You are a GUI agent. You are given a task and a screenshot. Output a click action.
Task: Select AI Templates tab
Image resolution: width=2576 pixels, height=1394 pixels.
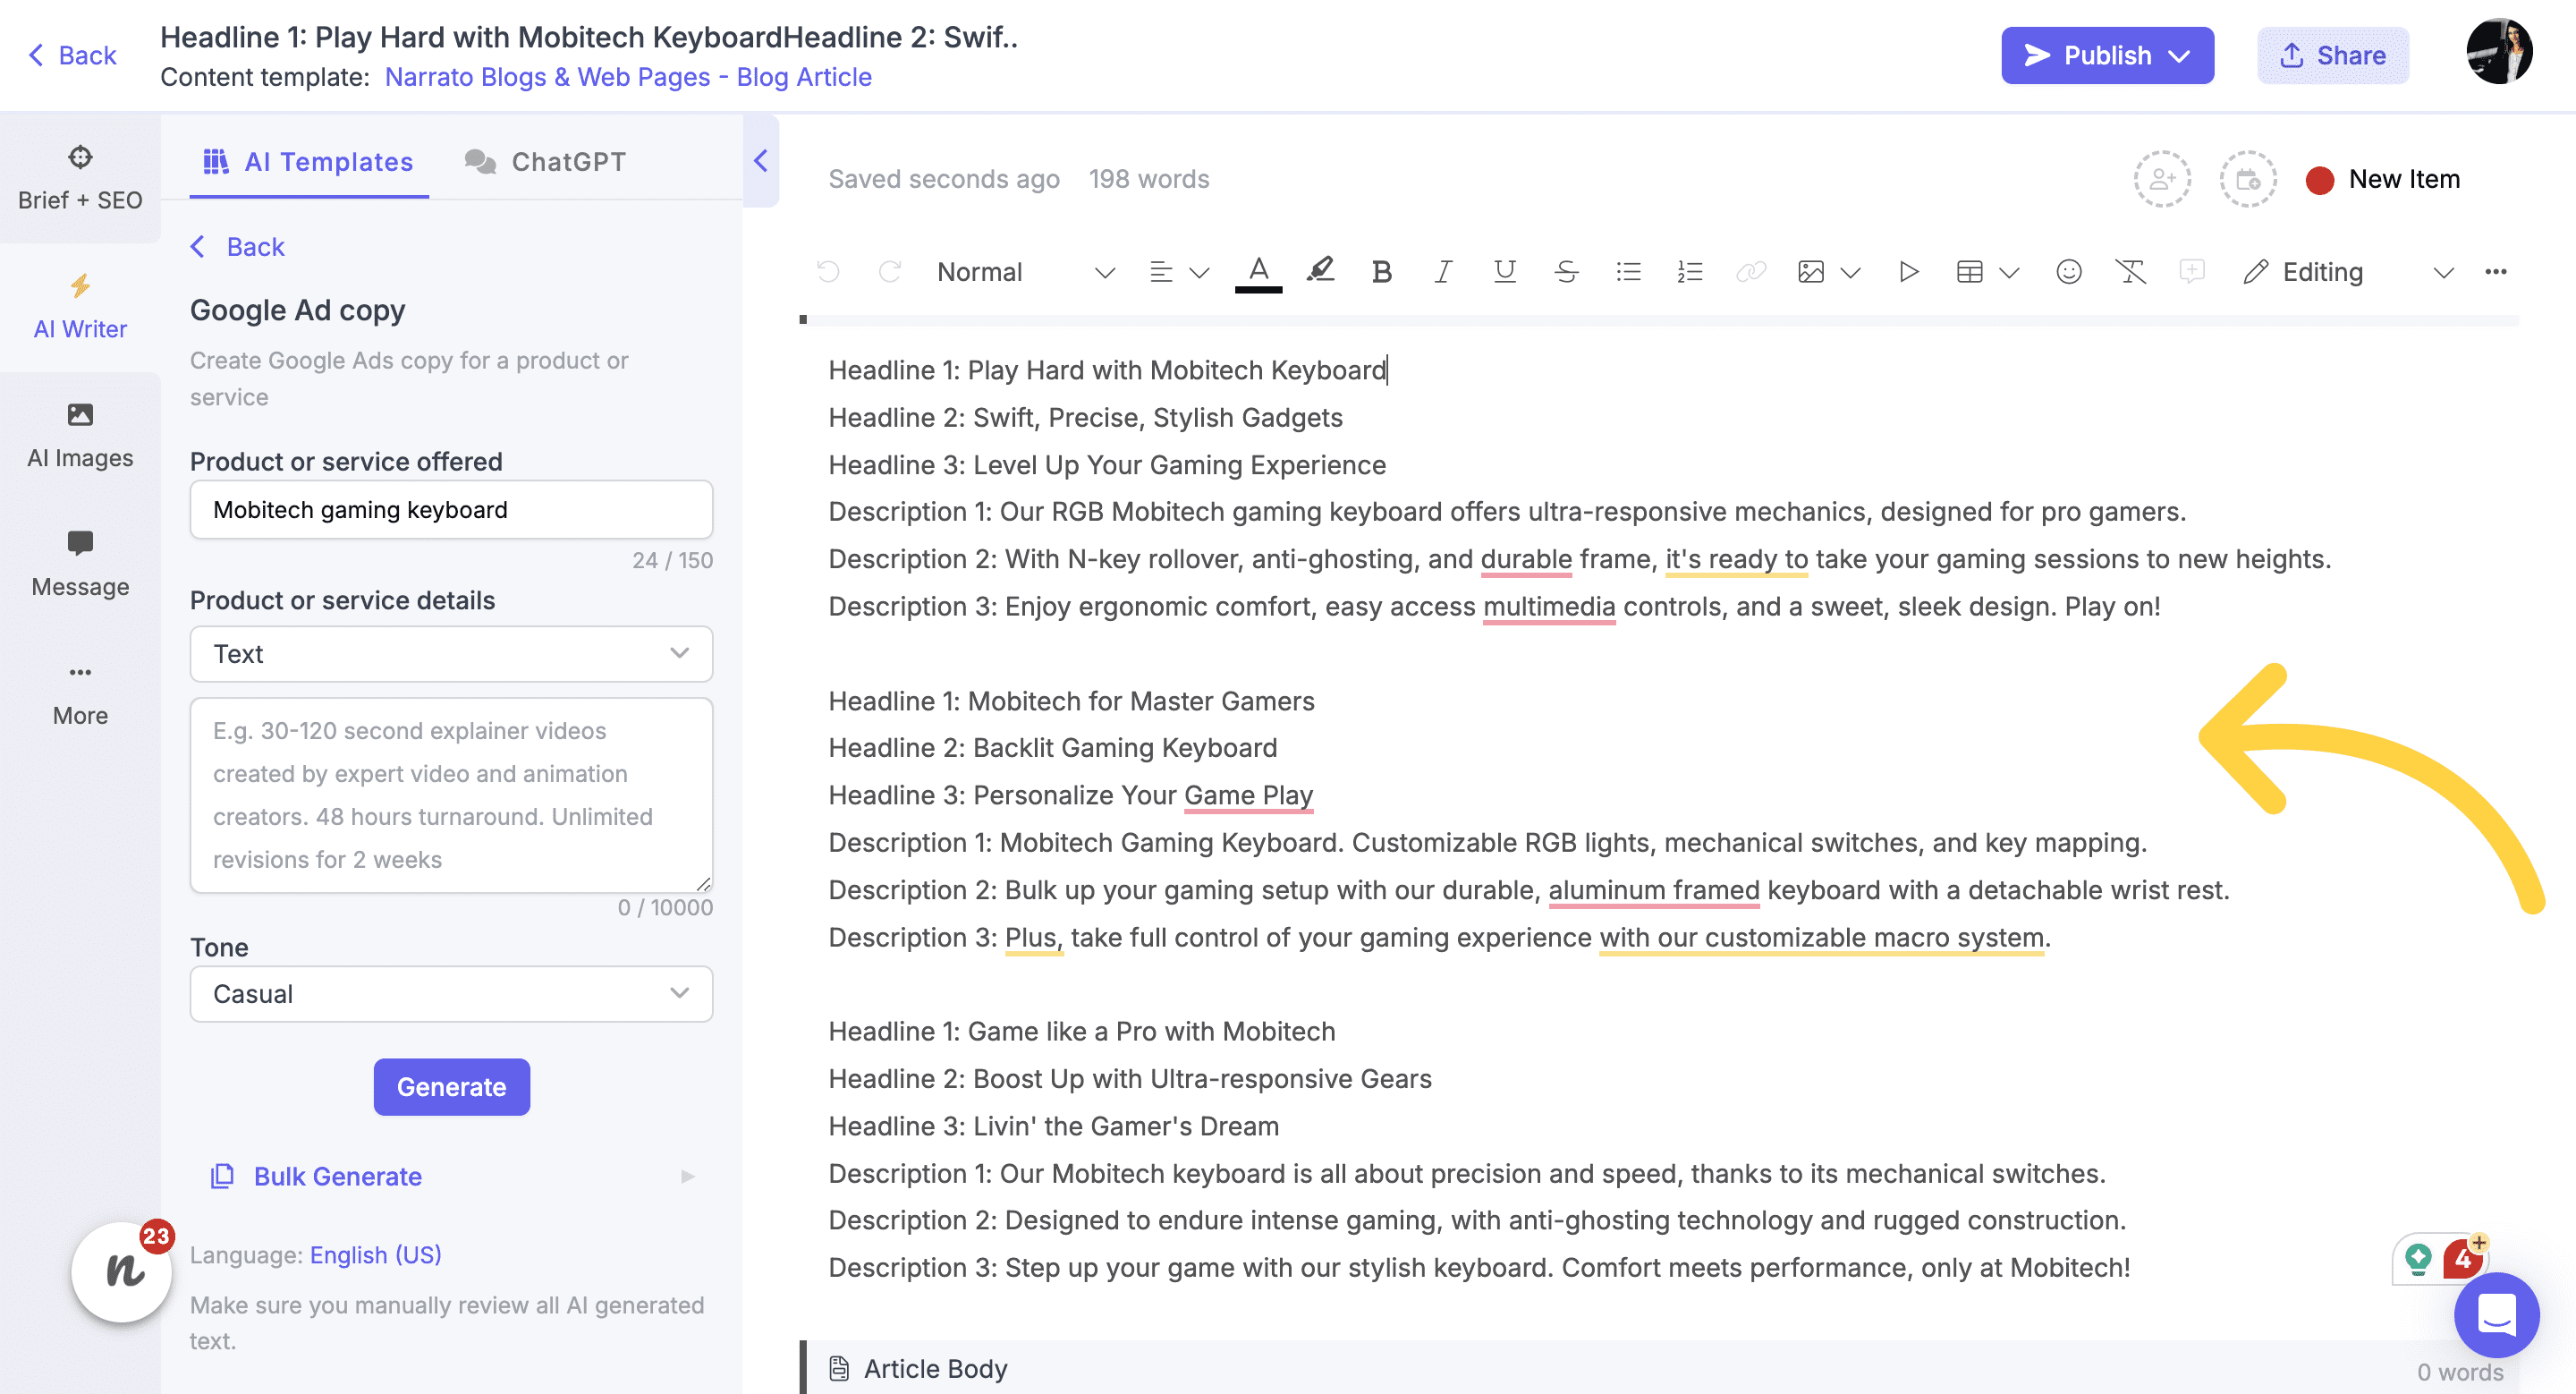pos(307,159)
